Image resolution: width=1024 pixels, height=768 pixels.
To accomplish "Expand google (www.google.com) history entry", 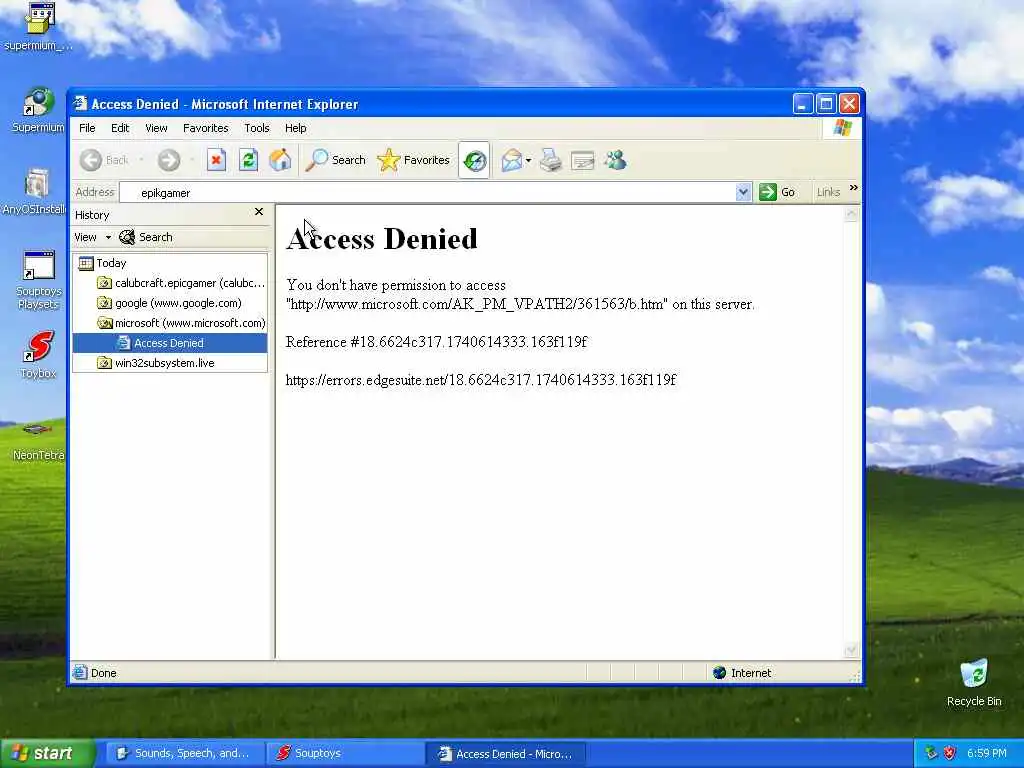I will point(170,303).
